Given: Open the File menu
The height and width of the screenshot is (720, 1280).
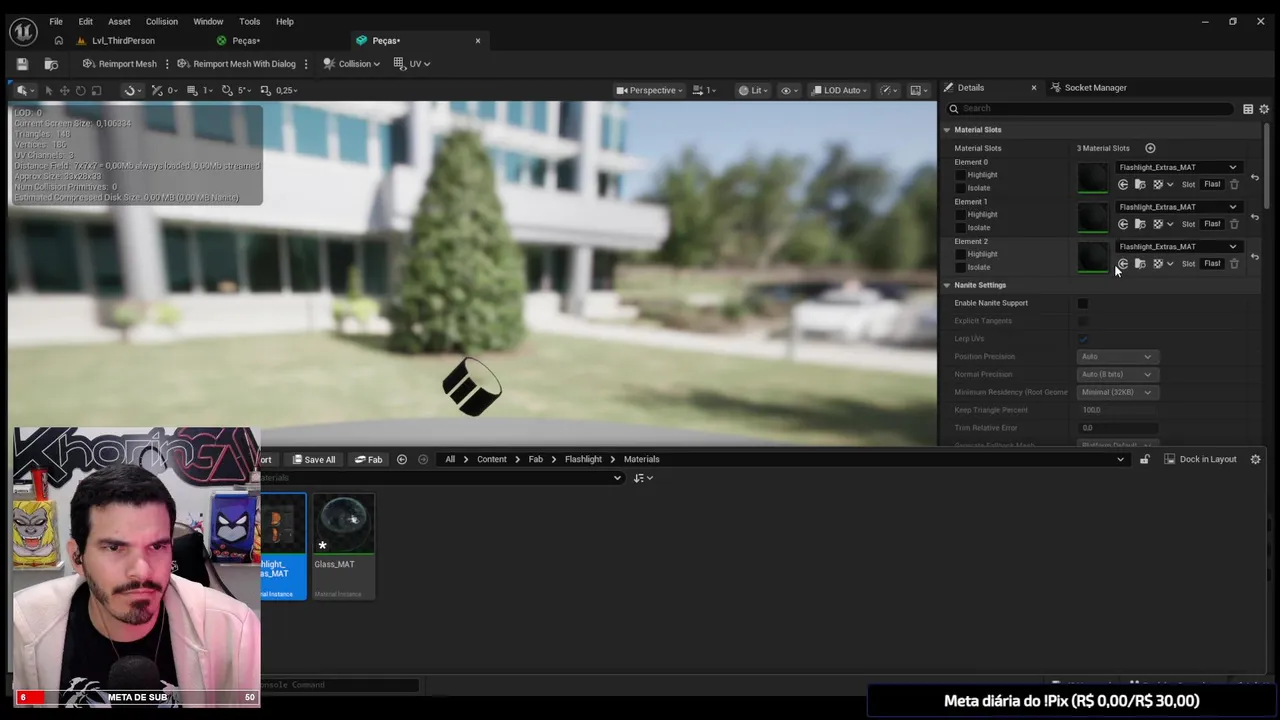Looking at the screenshot, I should 56,21.
